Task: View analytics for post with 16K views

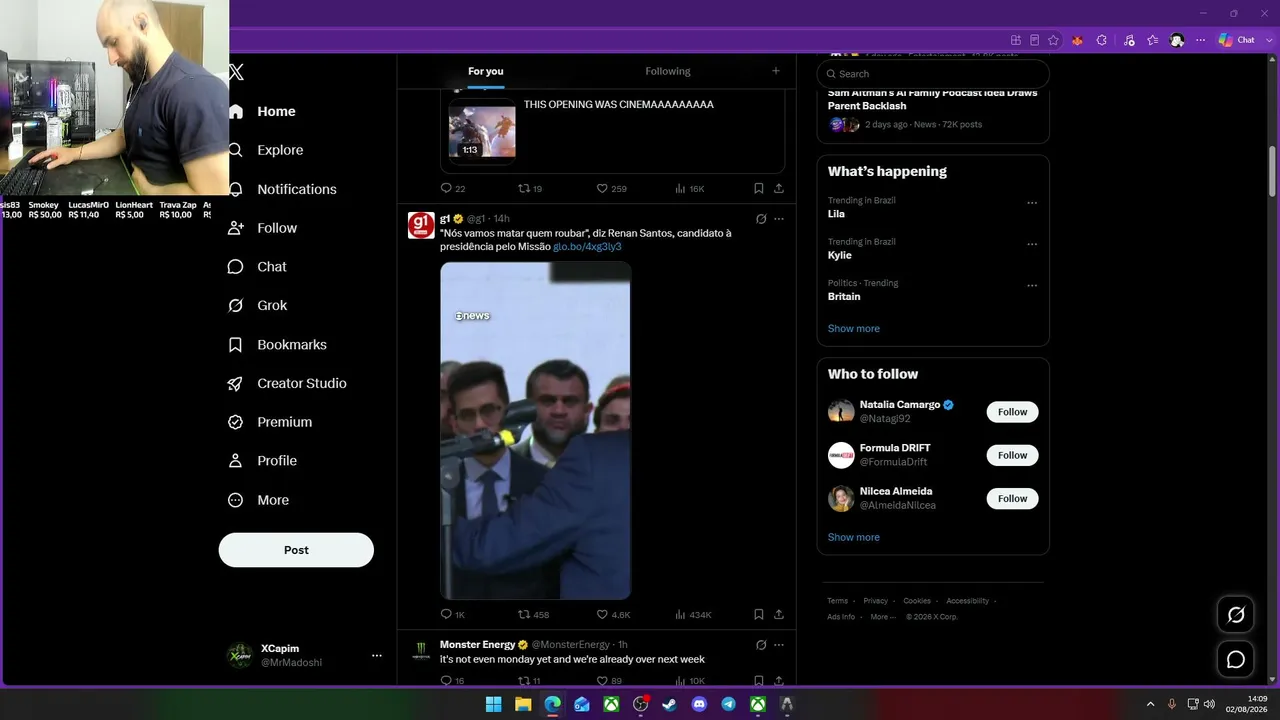Action: 690,188
